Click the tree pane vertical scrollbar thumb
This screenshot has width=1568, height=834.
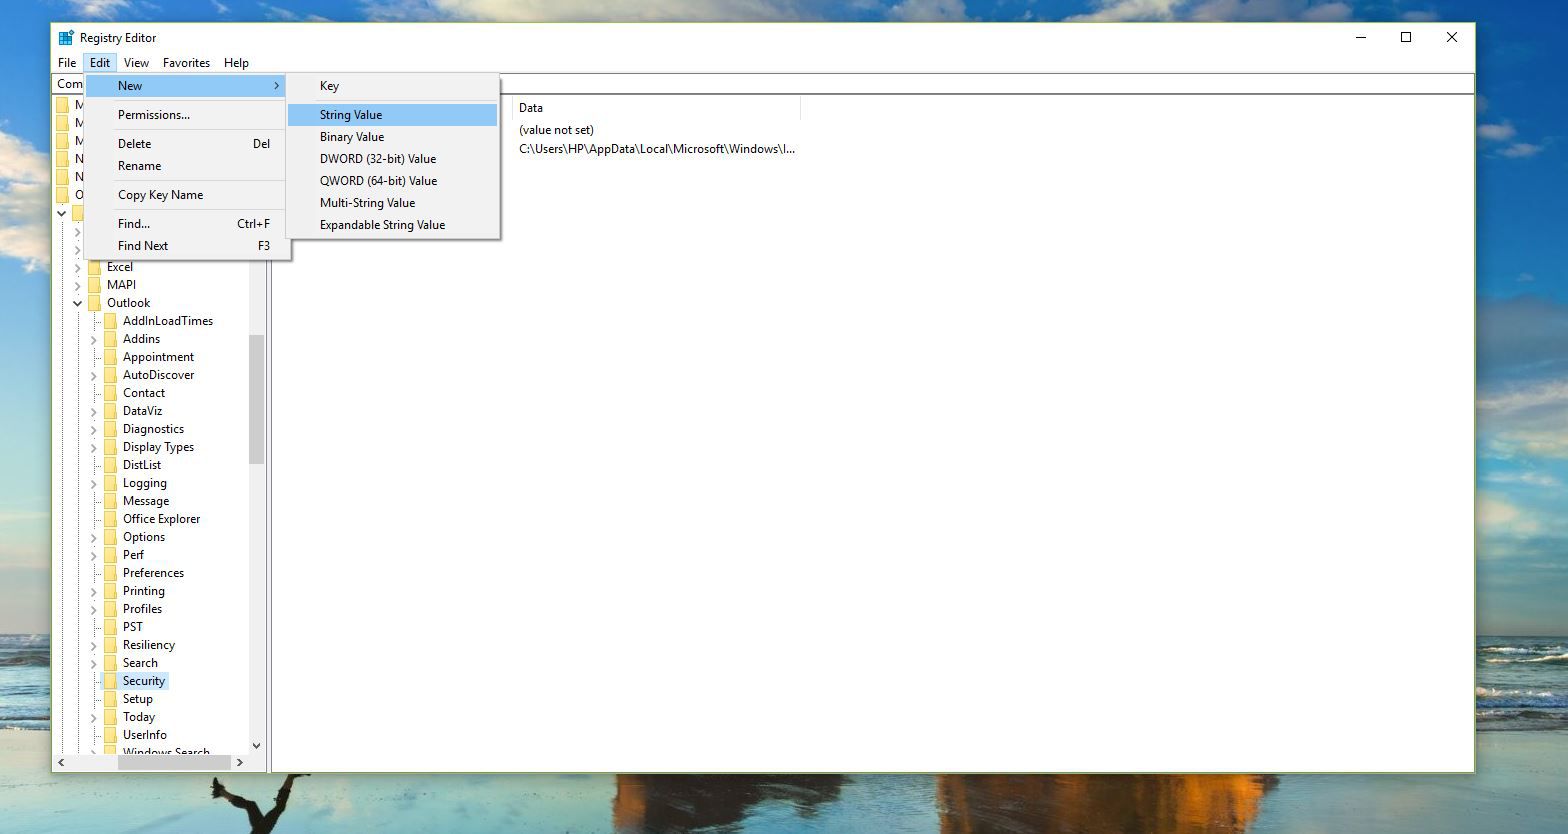256,399
